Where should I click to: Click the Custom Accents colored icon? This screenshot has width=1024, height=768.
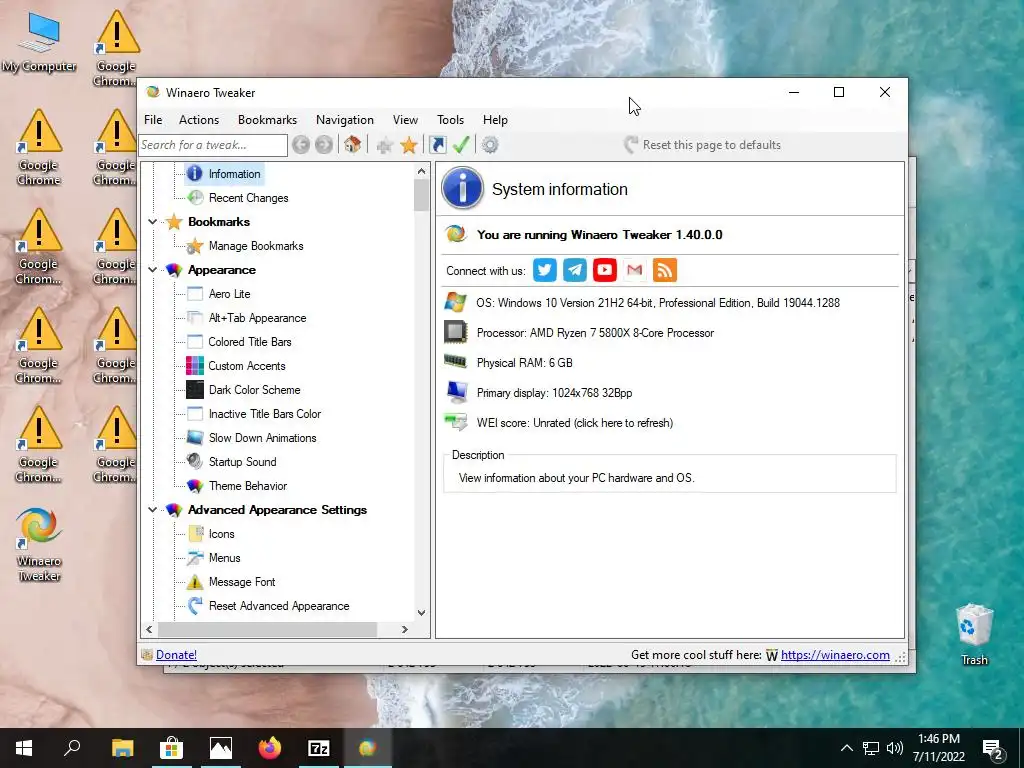coord(195,366)
